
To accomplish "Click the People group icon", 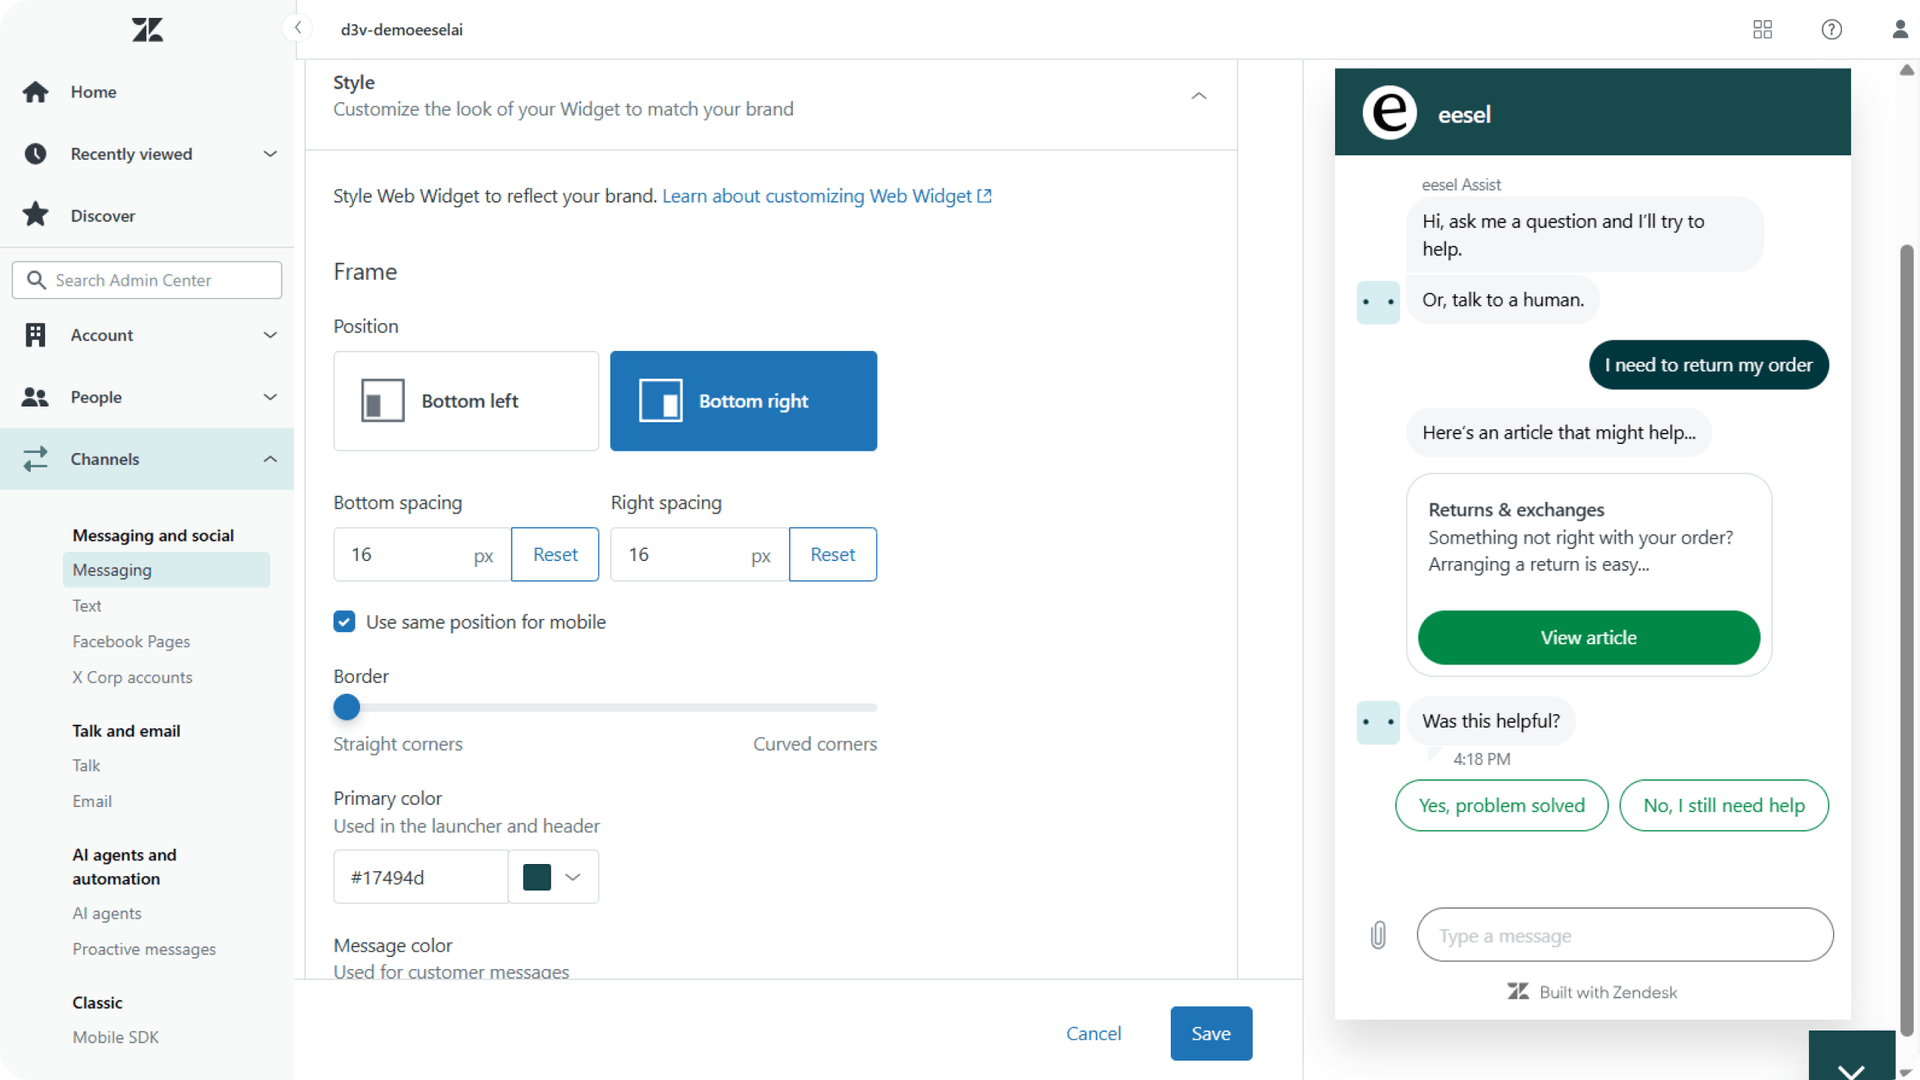I will point(36,397).
